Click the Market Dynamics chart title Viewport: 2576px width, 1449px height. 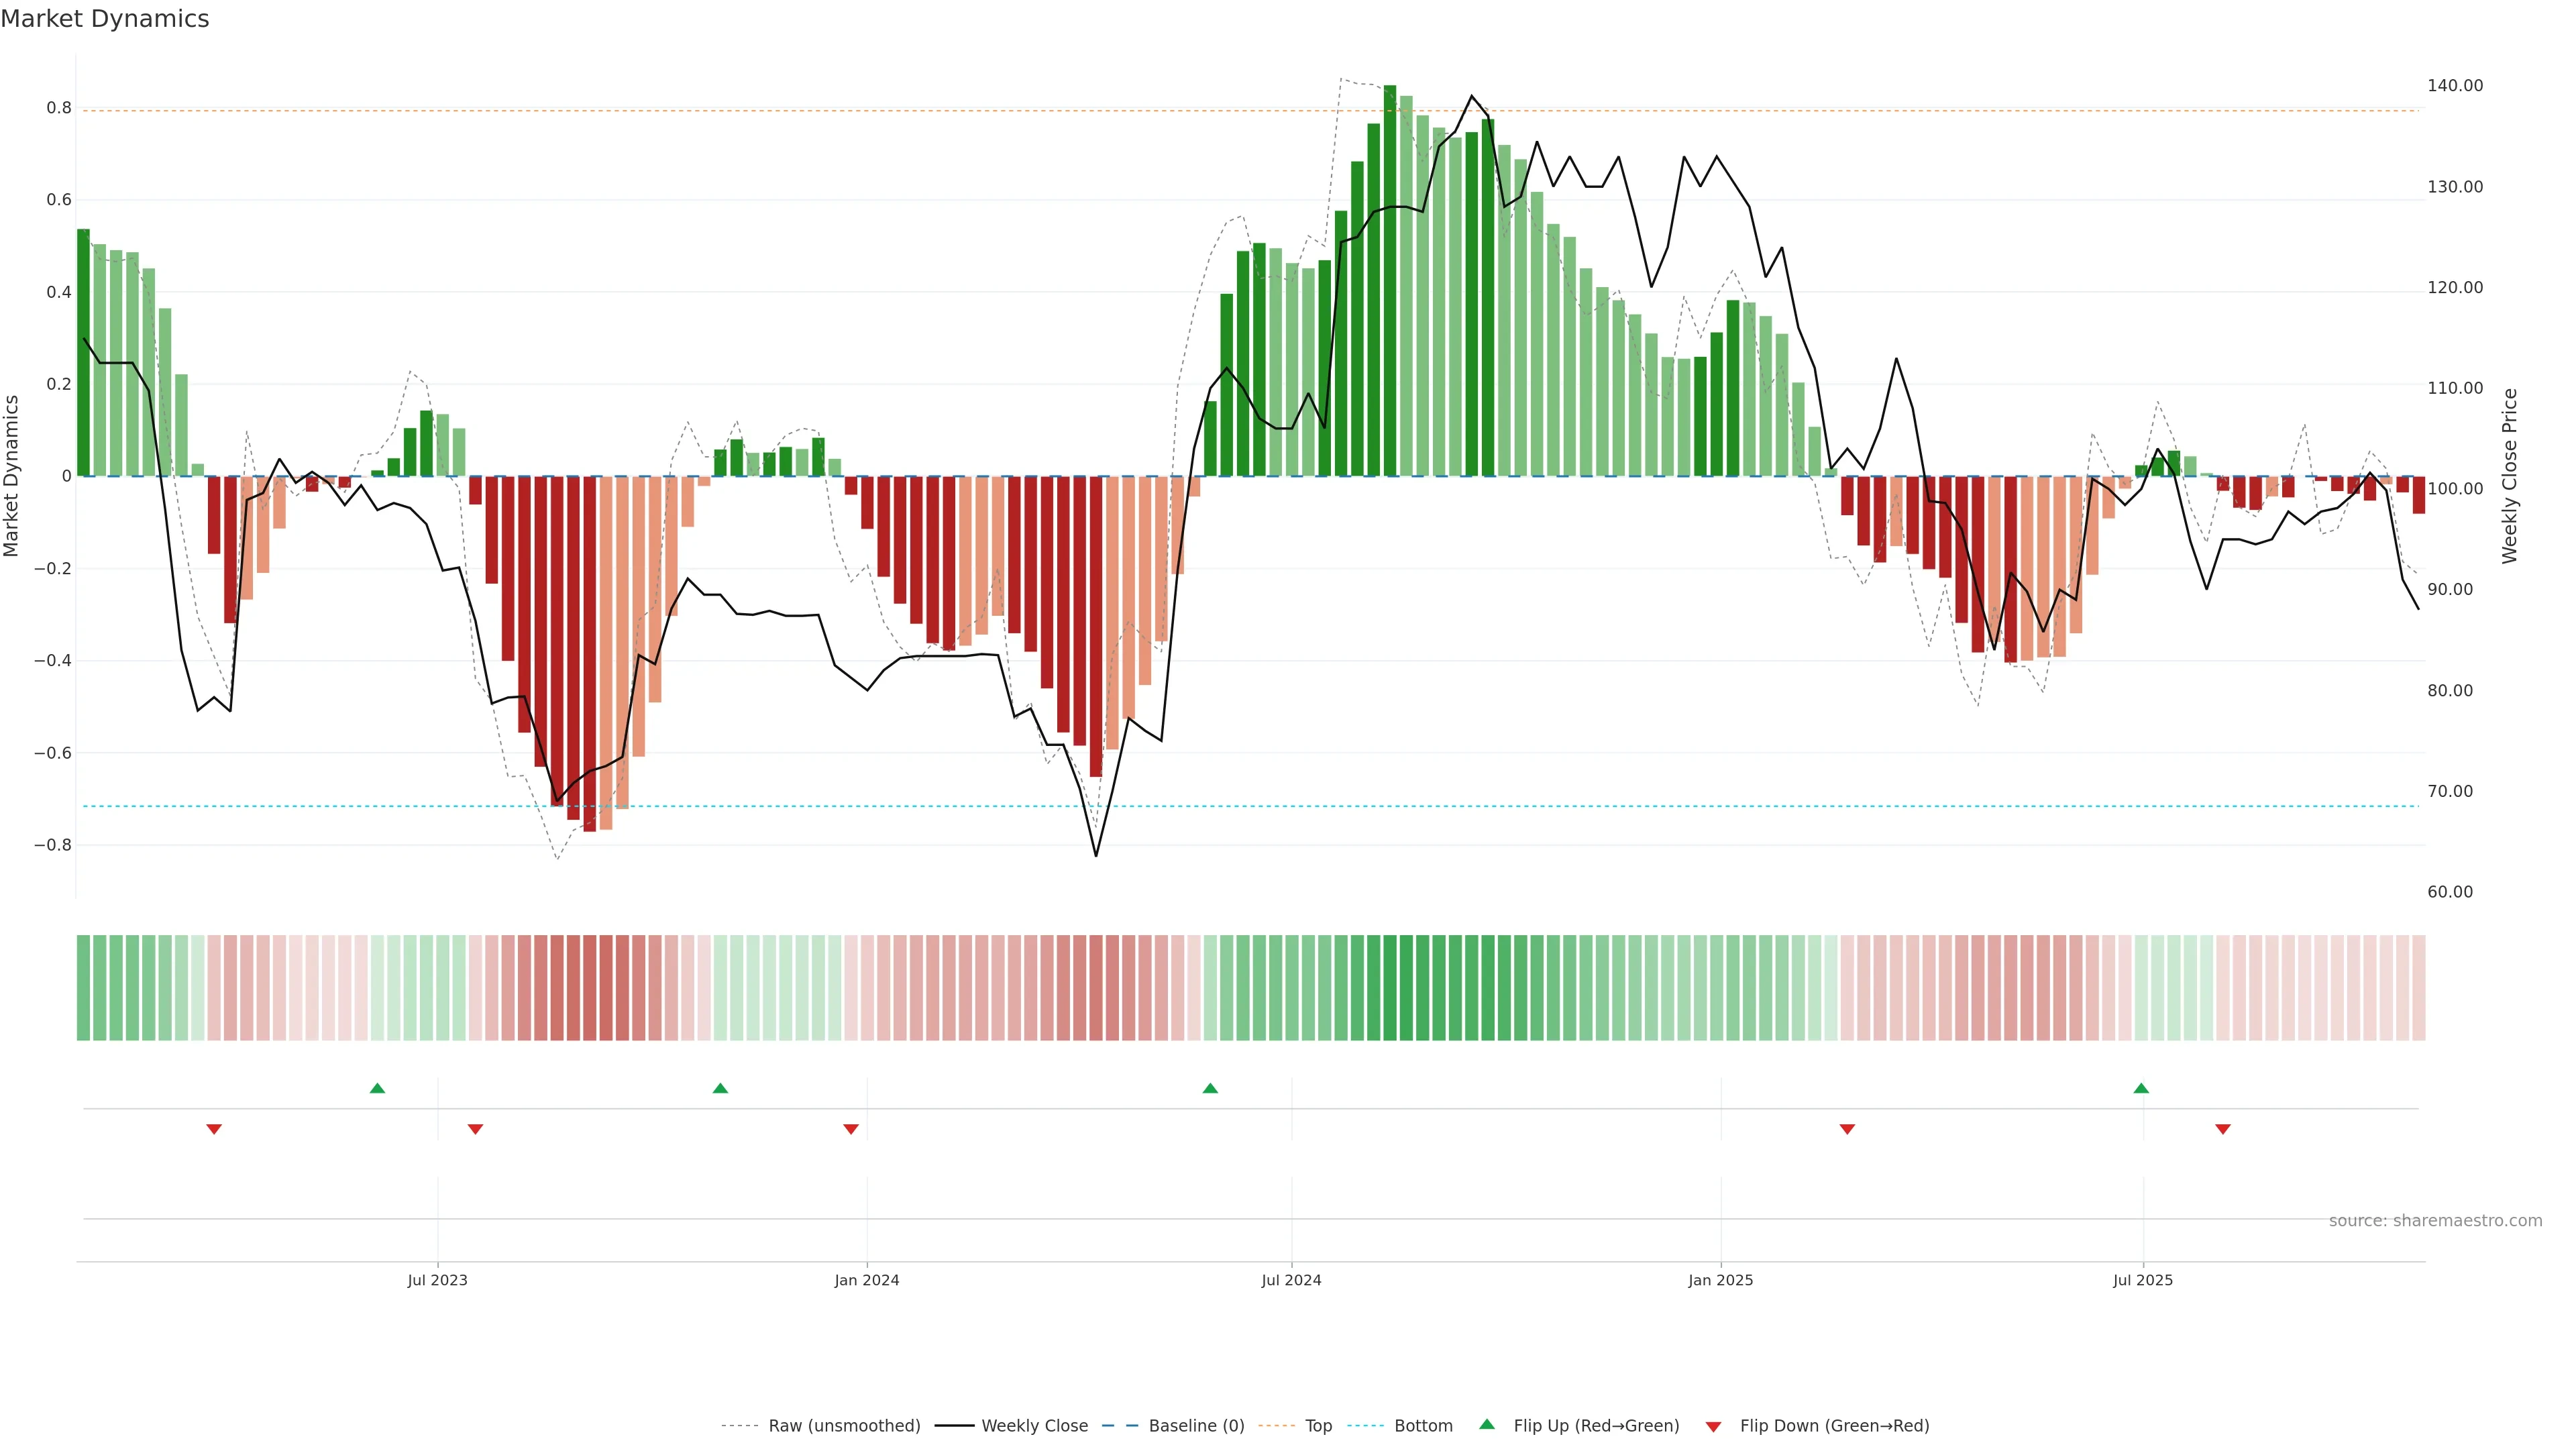tap(105, 19)
